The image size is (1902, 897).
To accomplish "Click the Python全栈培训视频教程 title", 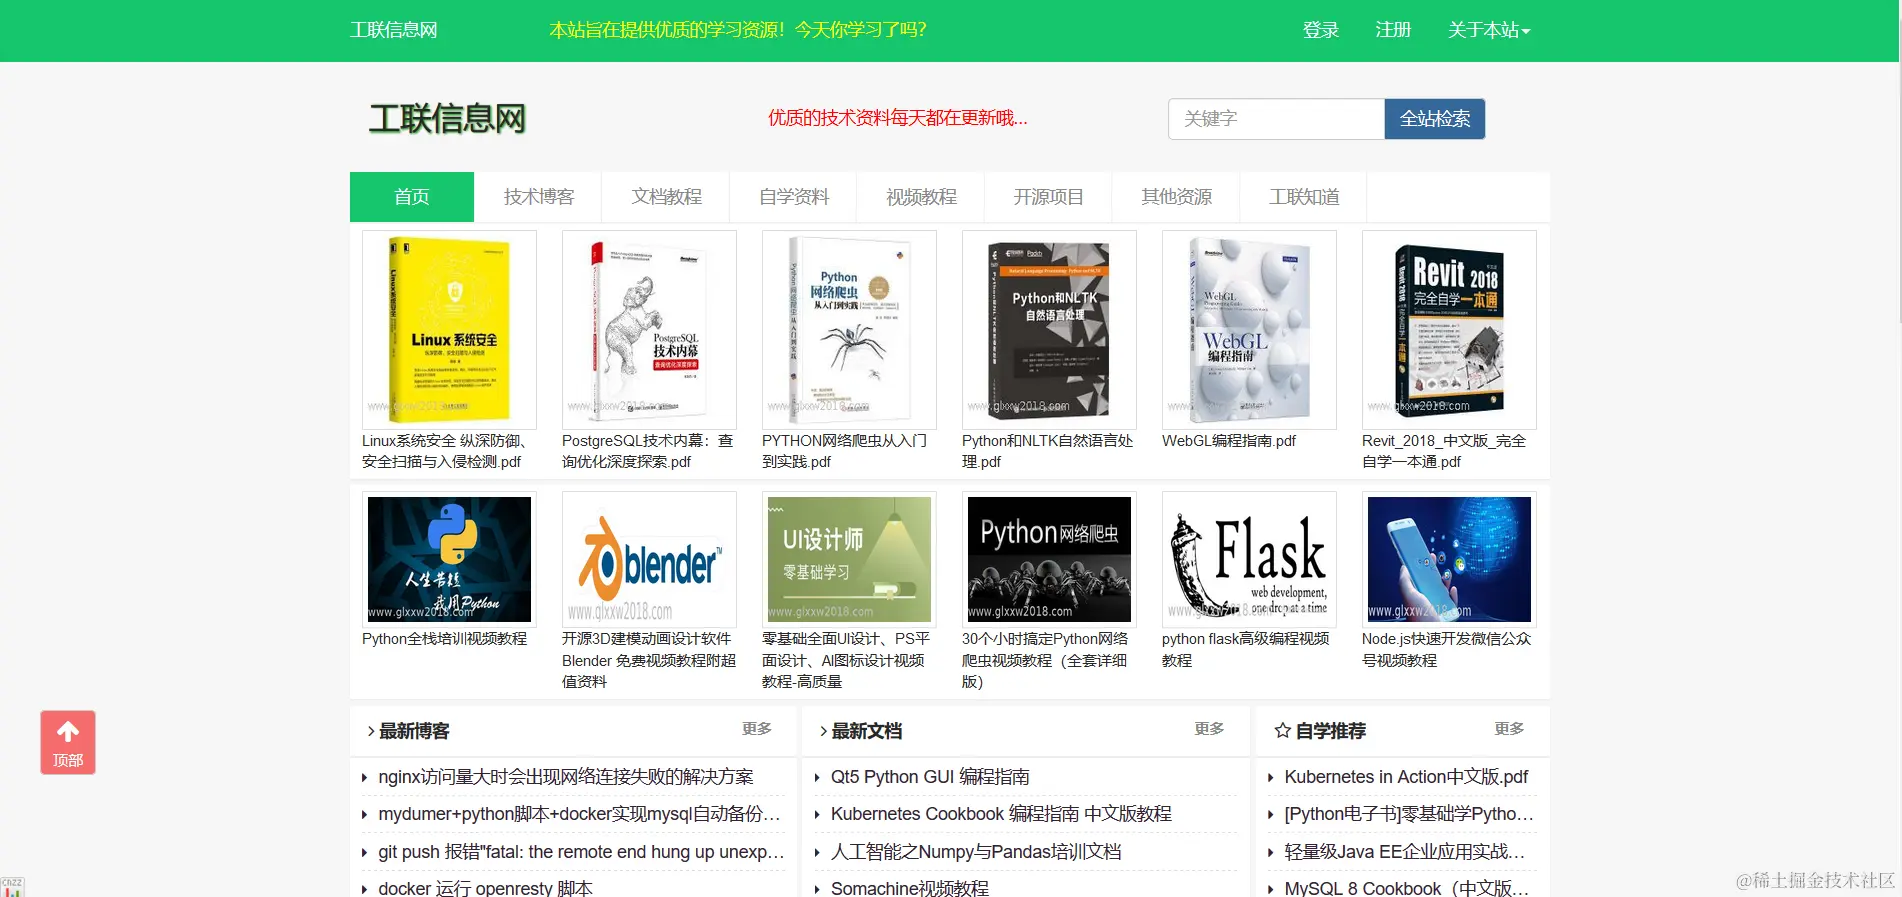I will 444,639.
